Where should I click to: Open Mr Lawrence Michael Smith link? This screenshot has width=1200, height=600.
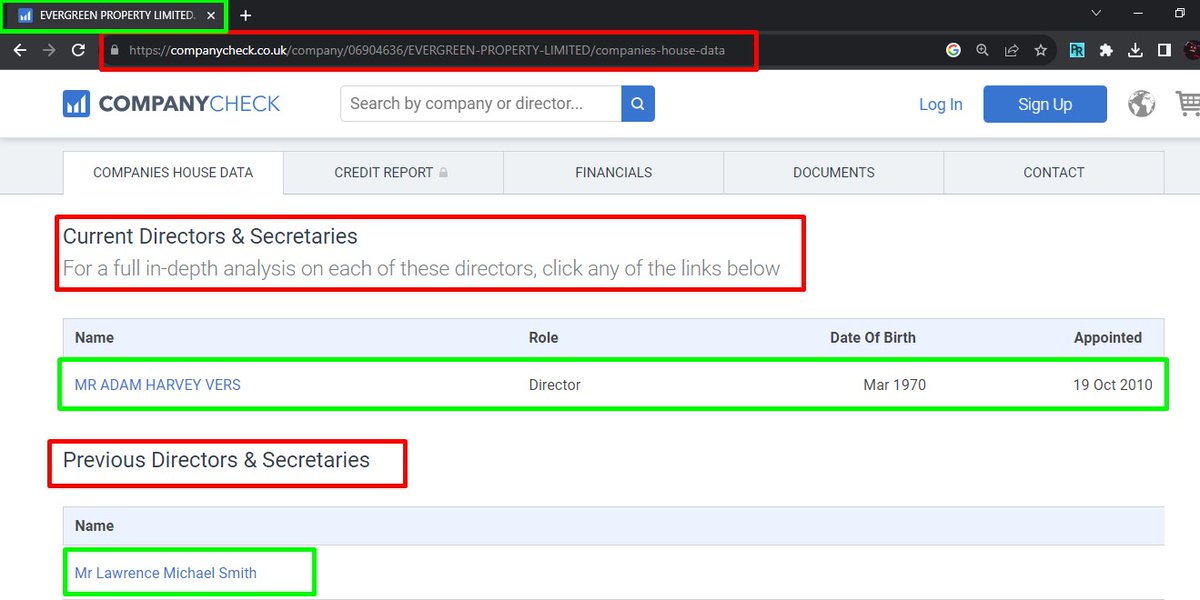(x=166, y=573)
